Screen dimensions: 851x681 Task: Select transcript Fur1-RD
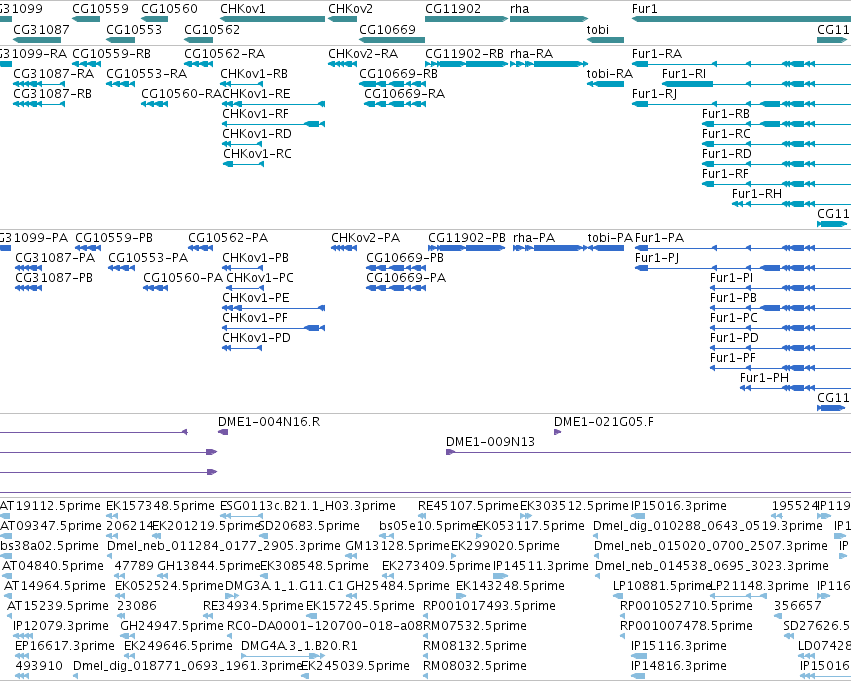(x=727, y=154)
